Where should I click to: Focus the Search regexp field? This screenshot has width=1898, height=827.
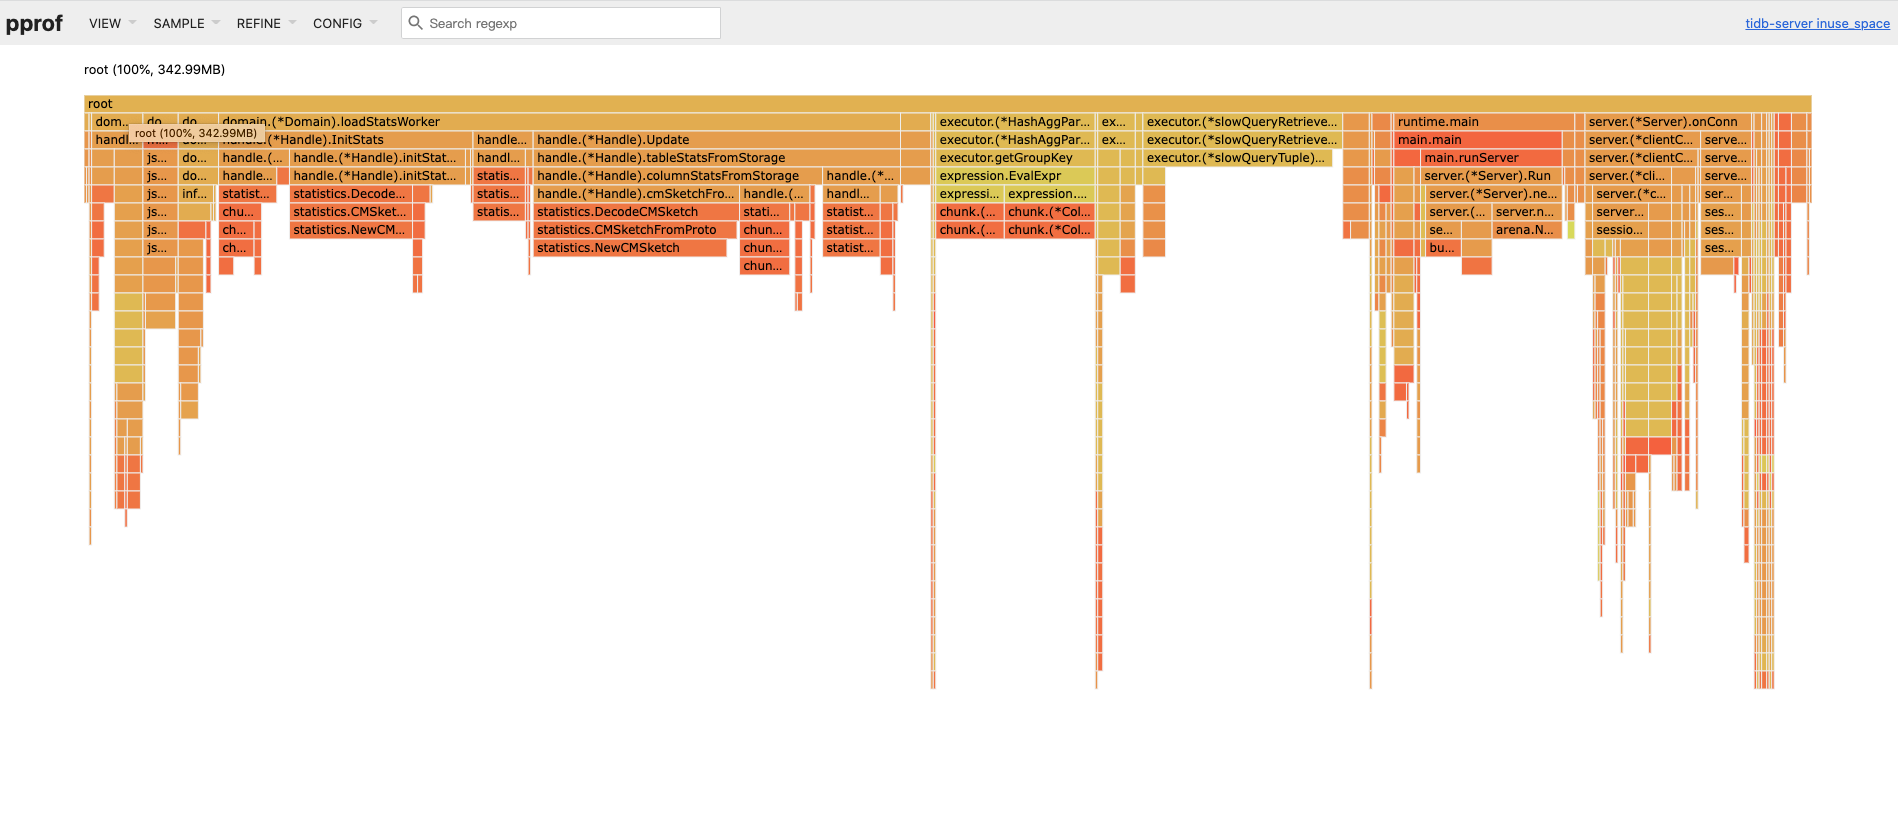coord(570,23)
